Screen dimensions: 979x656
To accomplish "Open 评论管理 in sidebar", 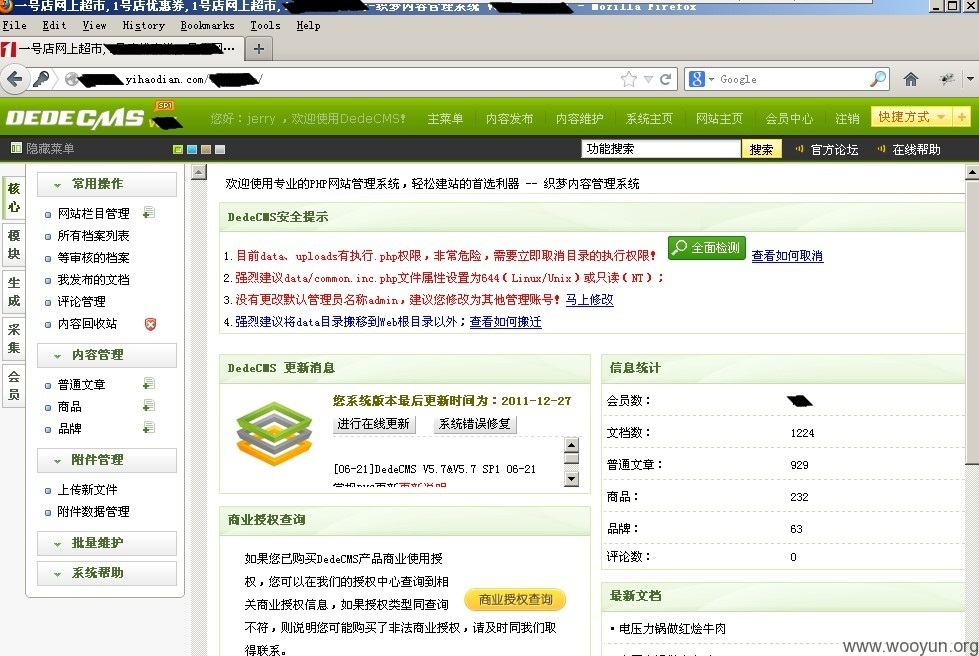I will coord(81,302).
